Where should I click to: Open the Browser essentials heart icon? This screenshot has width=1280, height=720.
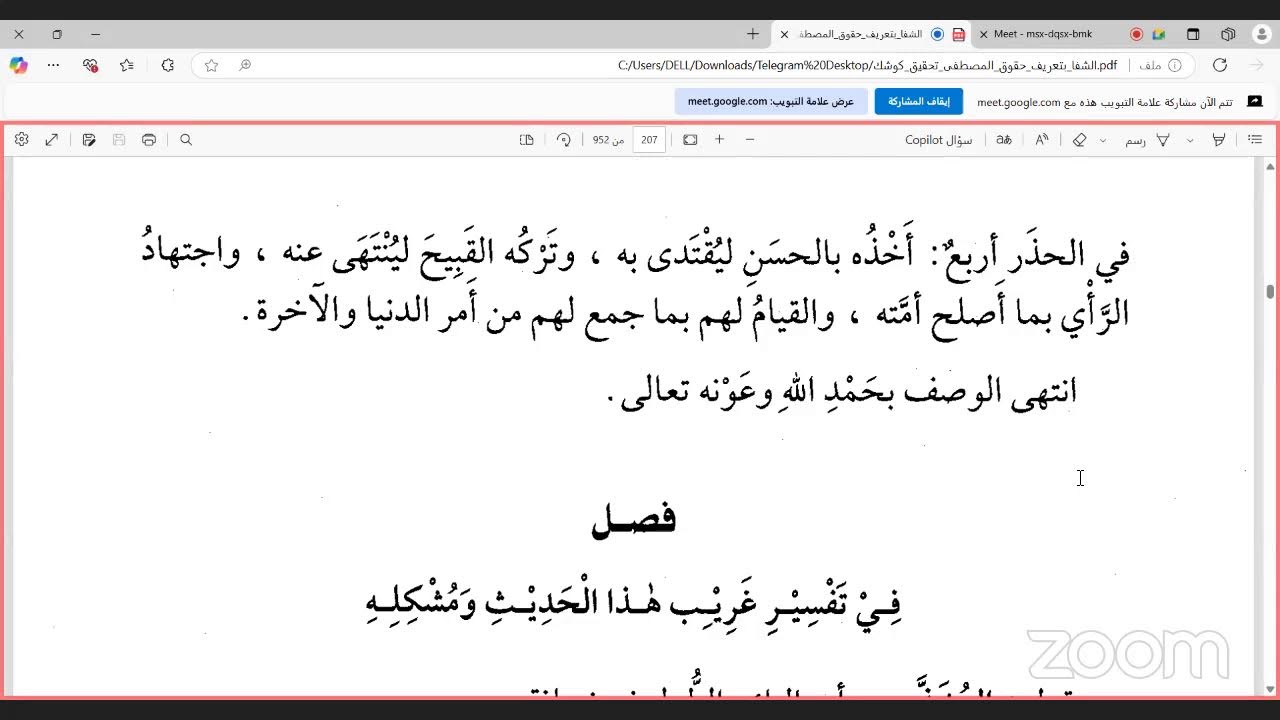pyautogui.click(x=91, y=65)
